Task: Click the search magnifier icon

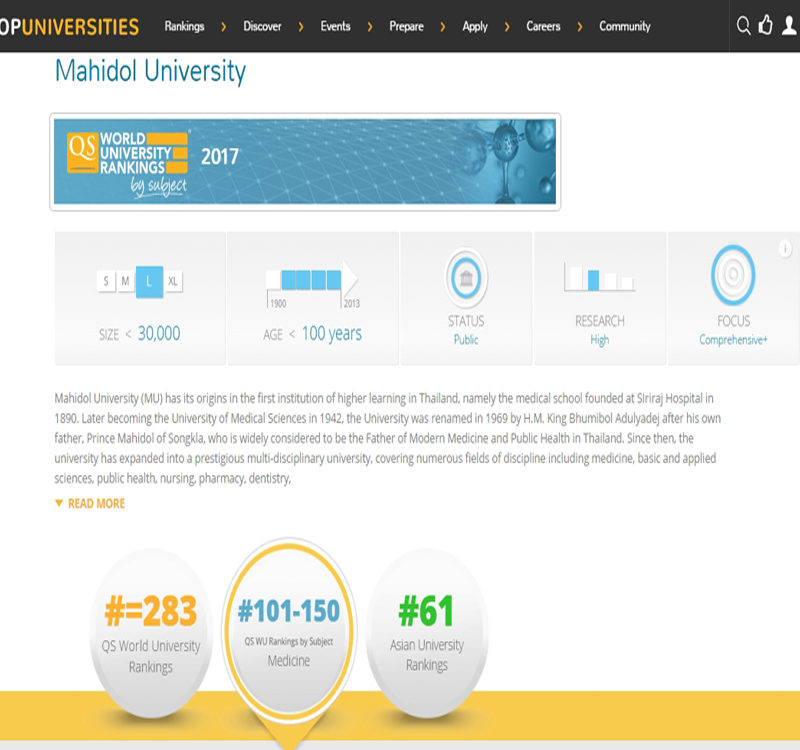Action: point(743,26)
